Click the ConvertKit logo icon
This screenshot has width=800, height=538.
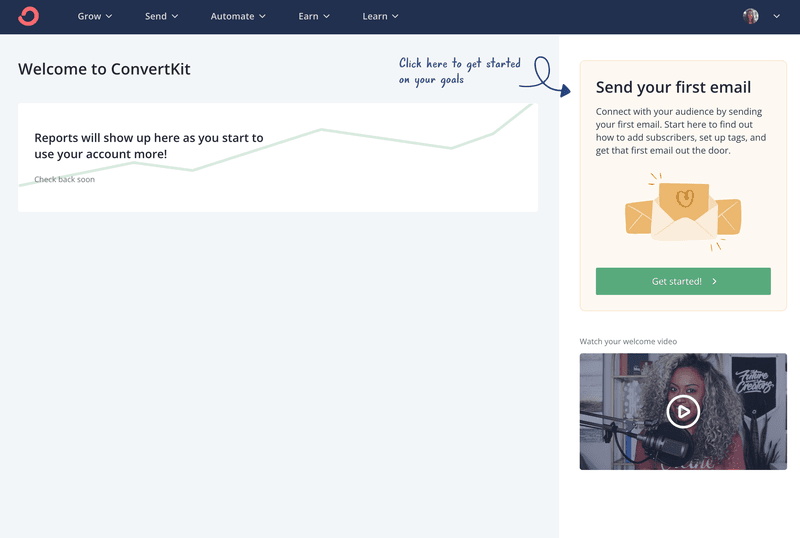click(x=29, y=16)
